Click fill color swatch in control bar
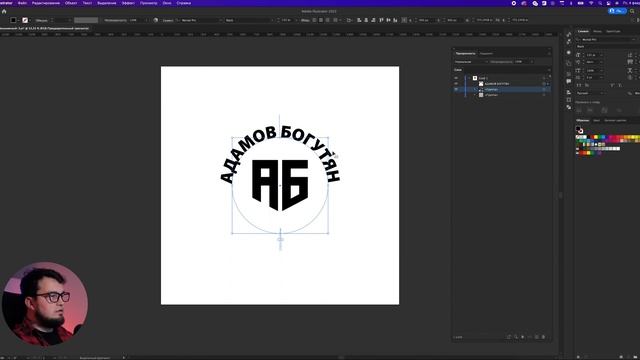The image size is (640, 360). [x=13, y=20]
